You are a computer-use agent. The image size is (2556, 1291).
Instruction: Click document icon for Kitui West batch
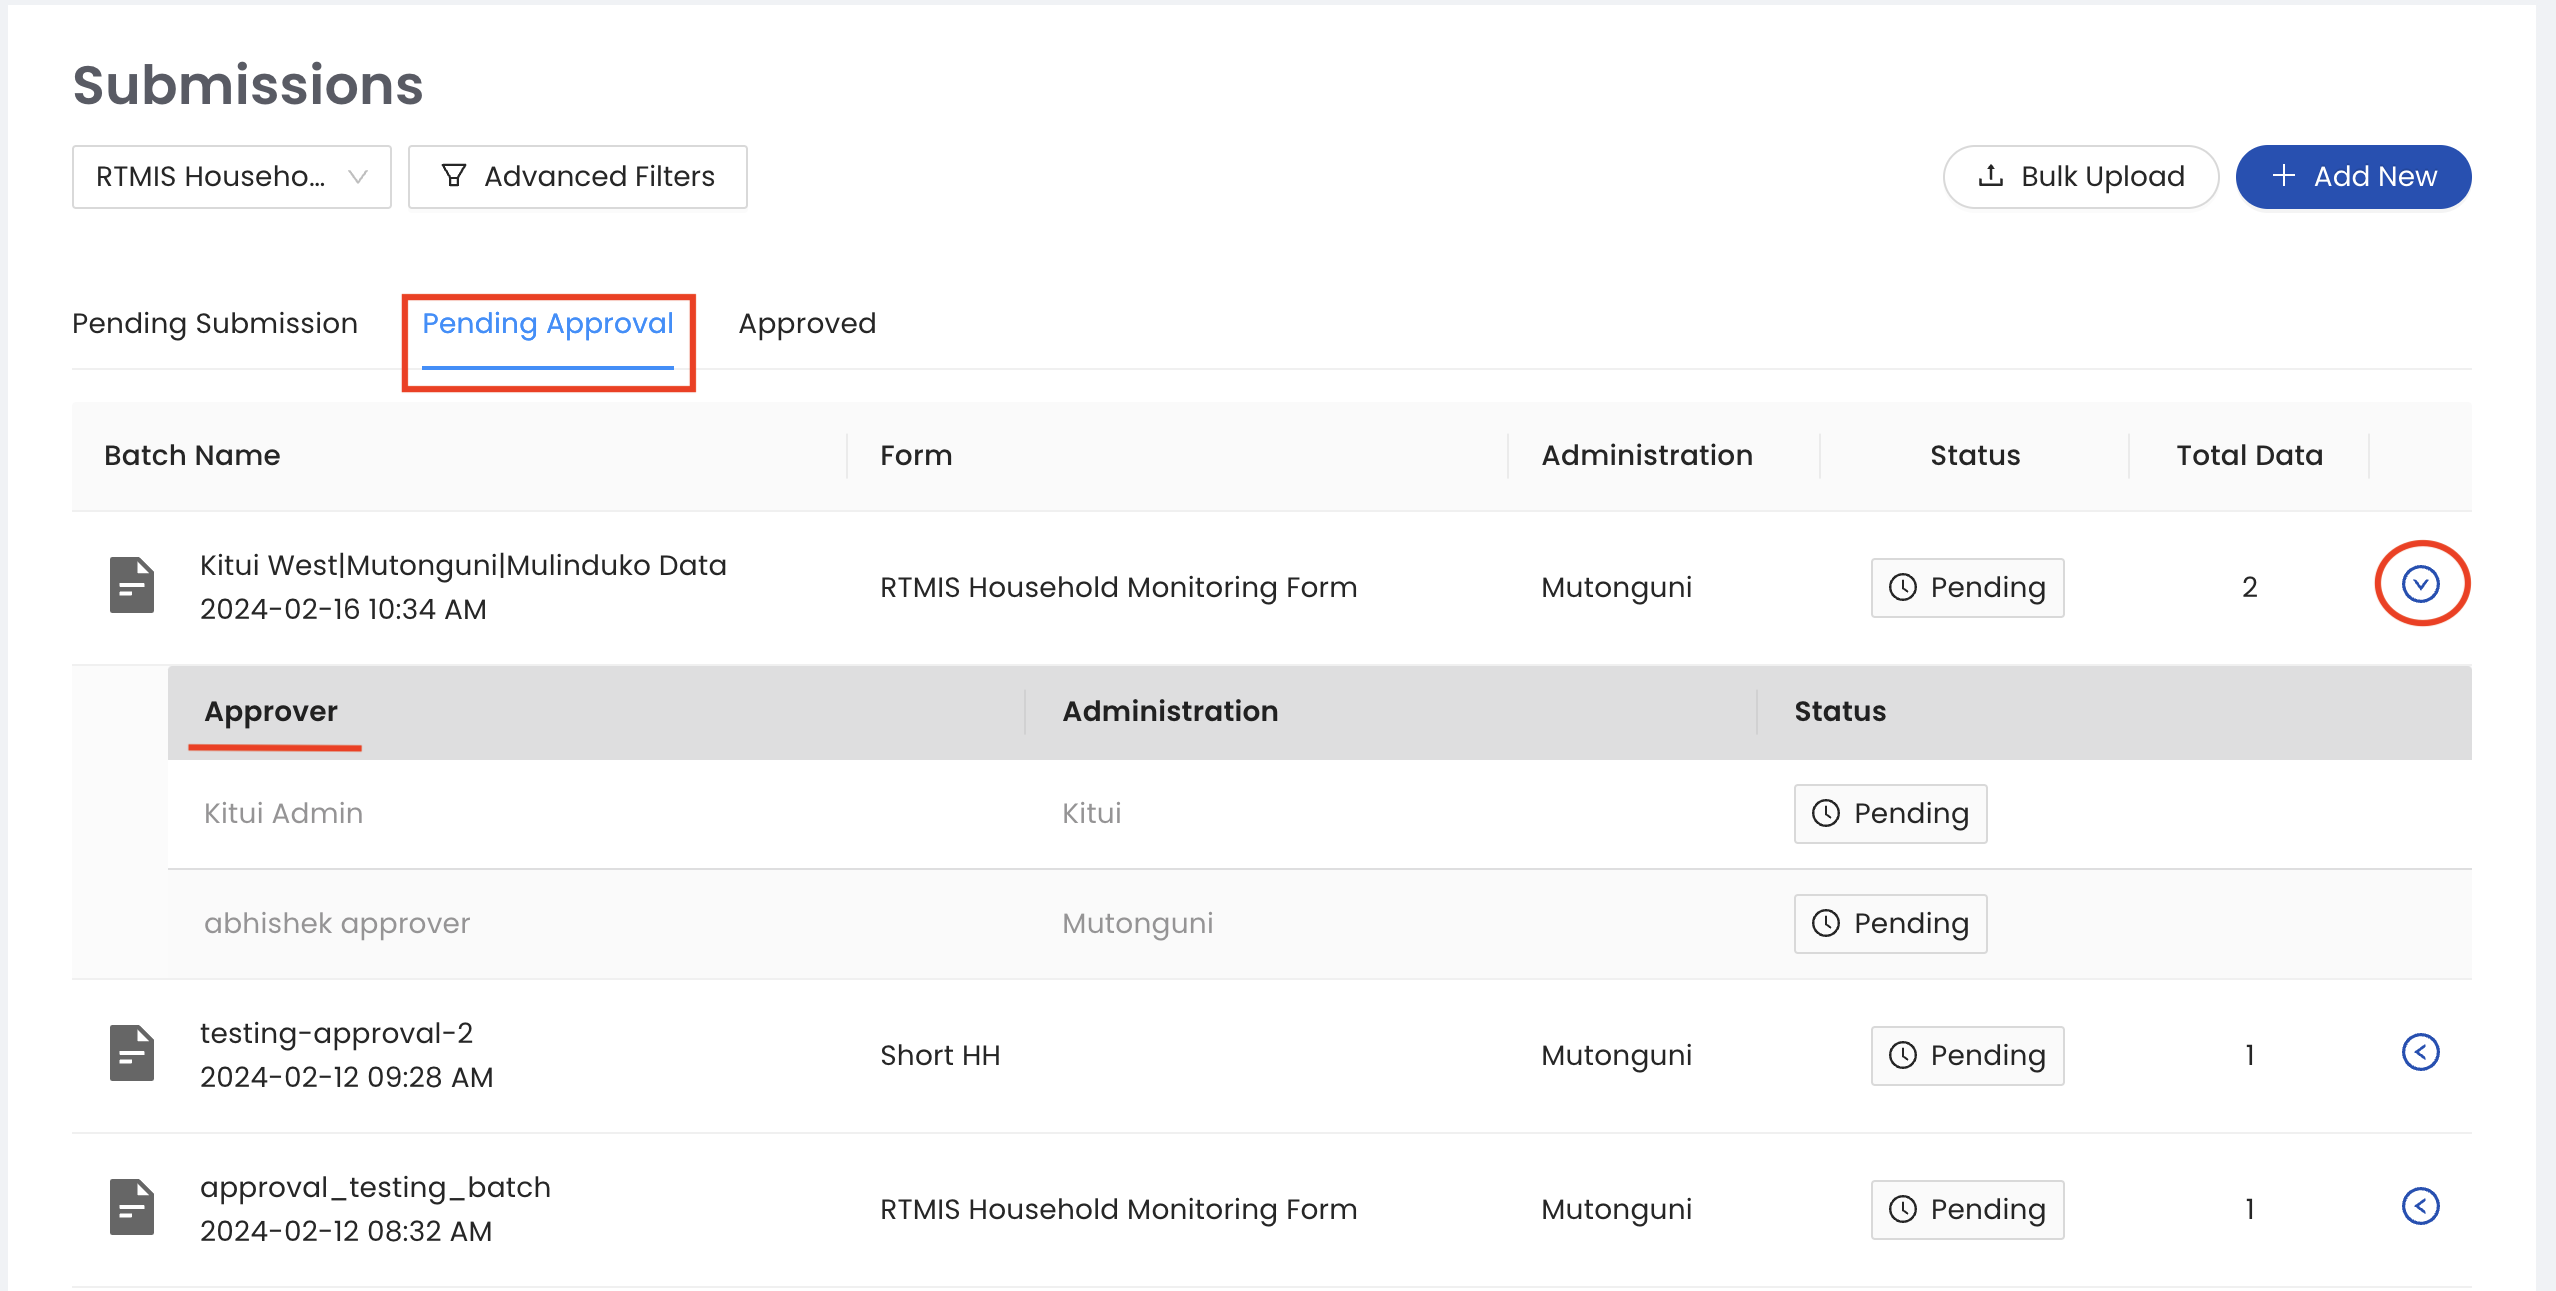coord(132,586)
